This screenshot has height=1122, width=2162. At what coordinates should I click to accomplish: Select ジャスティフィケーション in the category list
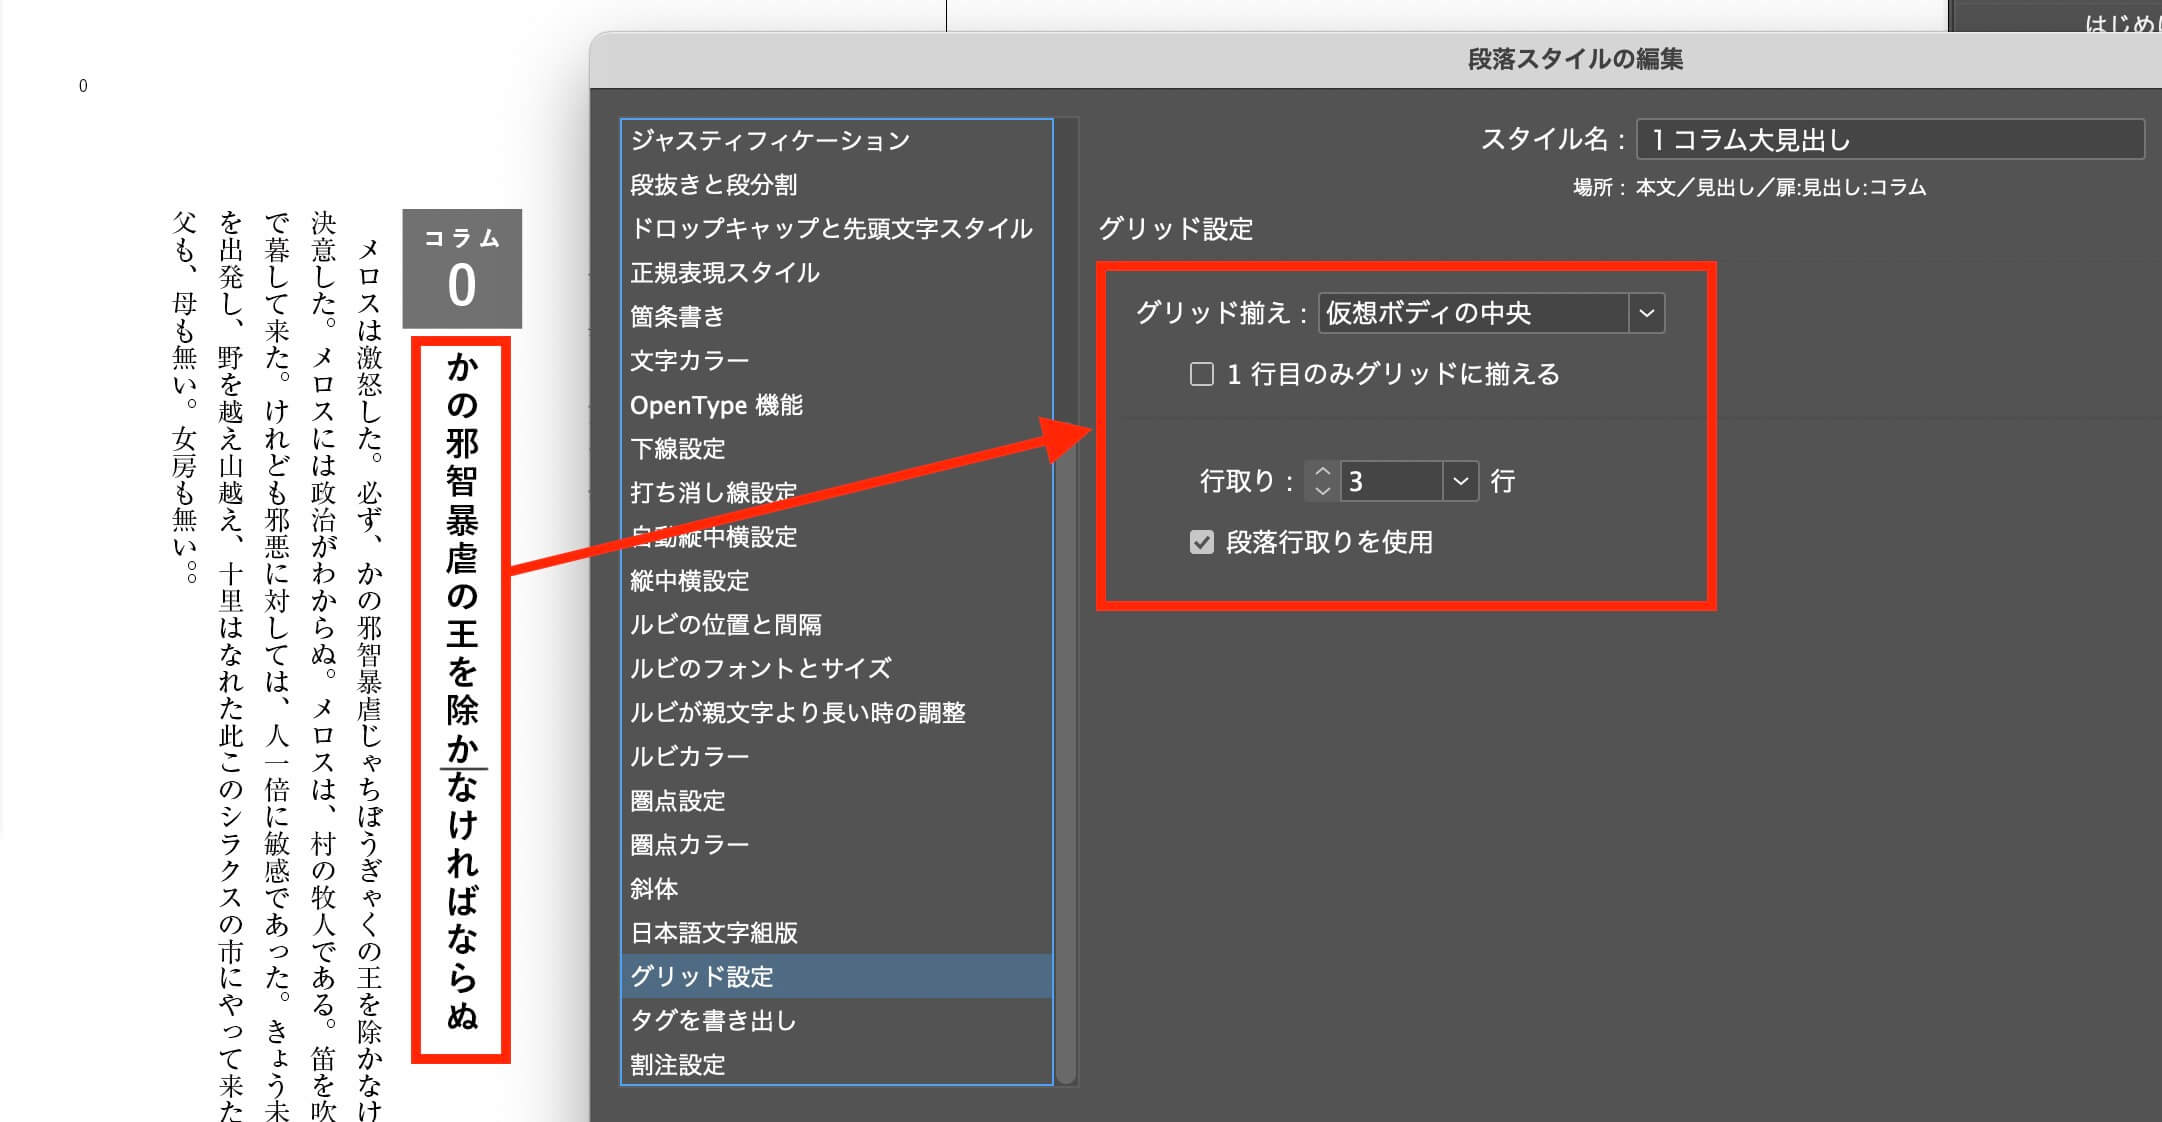point(770,141)
